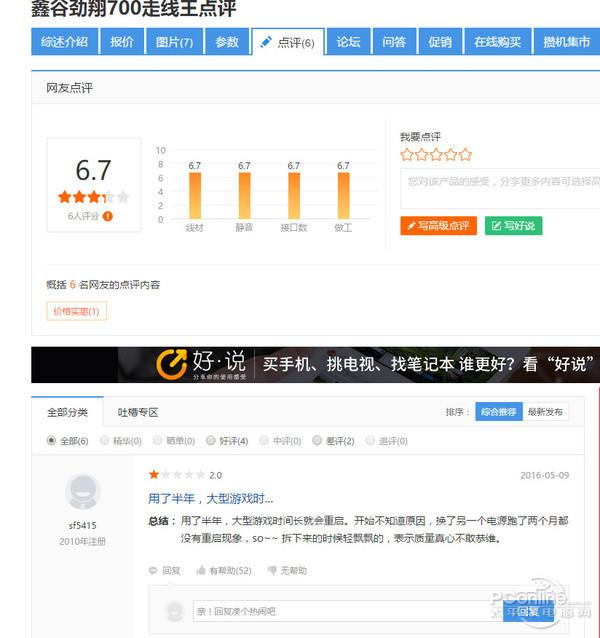Select the 差评(2) radio filter
Screen dimensions: 600x638
pos(317,440)
